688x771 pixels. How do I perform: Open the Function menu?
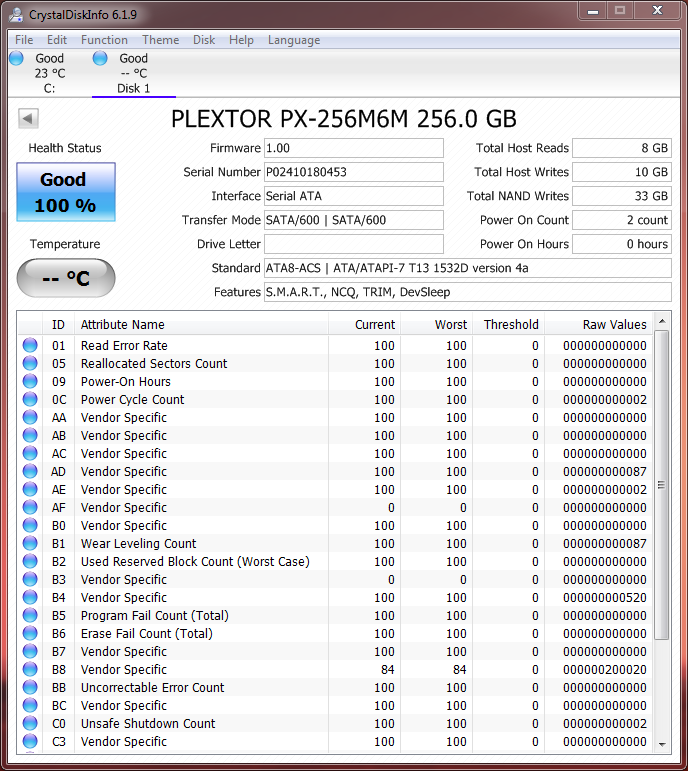(x=104, y=40)
